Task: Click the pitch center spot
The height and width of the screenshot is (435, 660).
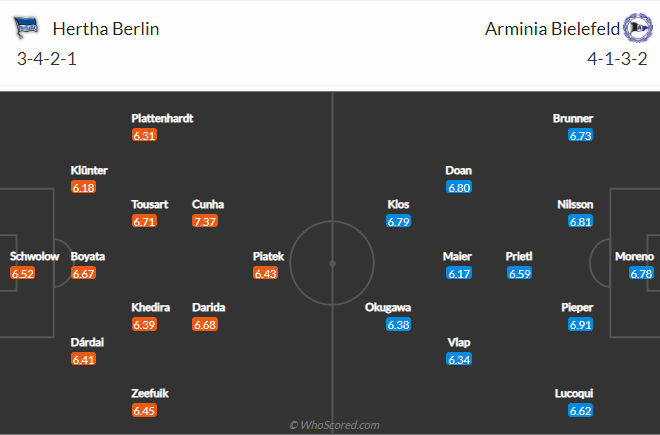Action: click(x=332, y=264)
